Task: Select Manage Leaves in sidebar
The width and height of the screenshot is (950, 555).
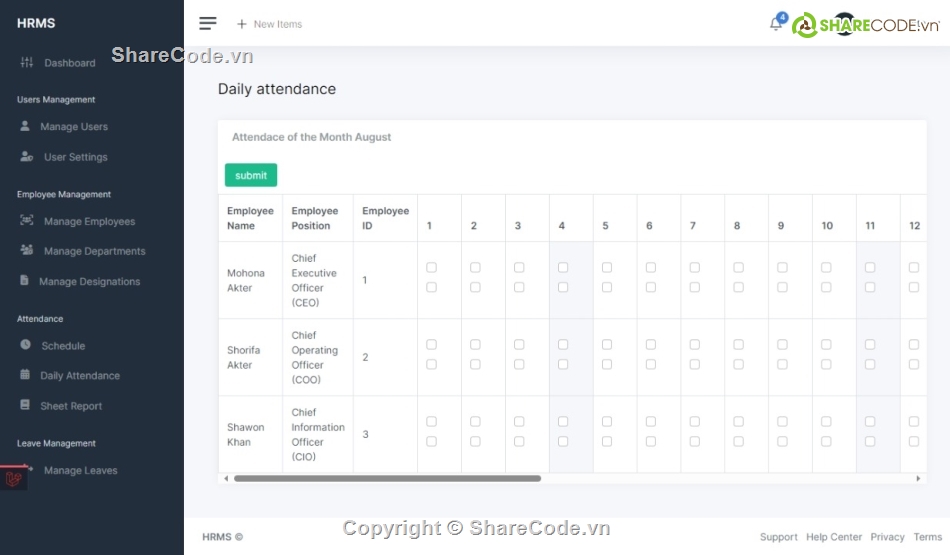Action: click(80, 471)
